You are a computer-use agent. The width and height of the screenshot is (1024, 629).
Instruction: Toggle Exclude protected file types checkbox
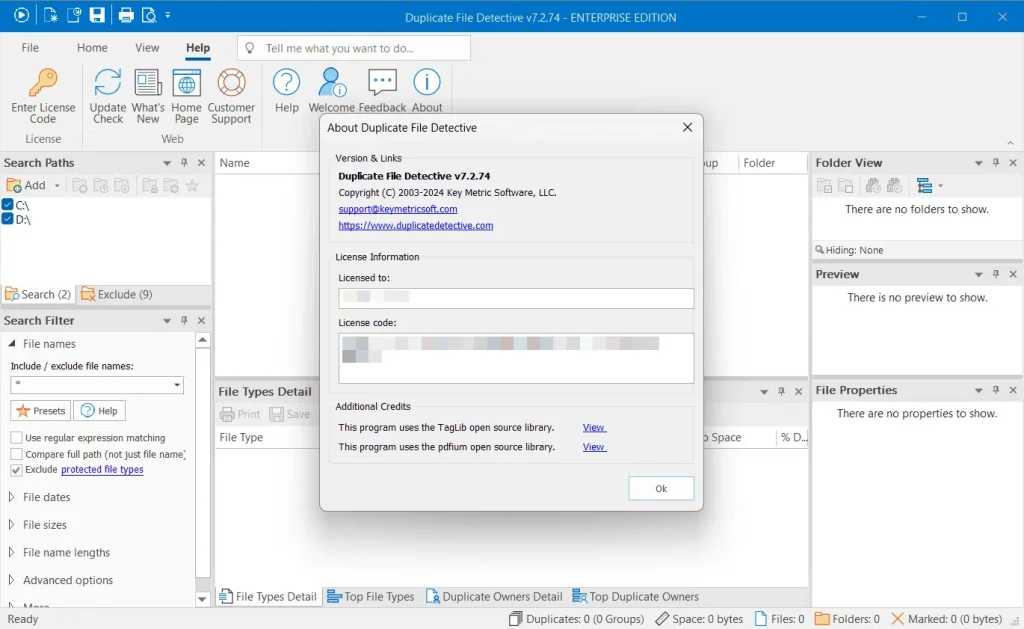pyautogui.click(x=16, y=470)
